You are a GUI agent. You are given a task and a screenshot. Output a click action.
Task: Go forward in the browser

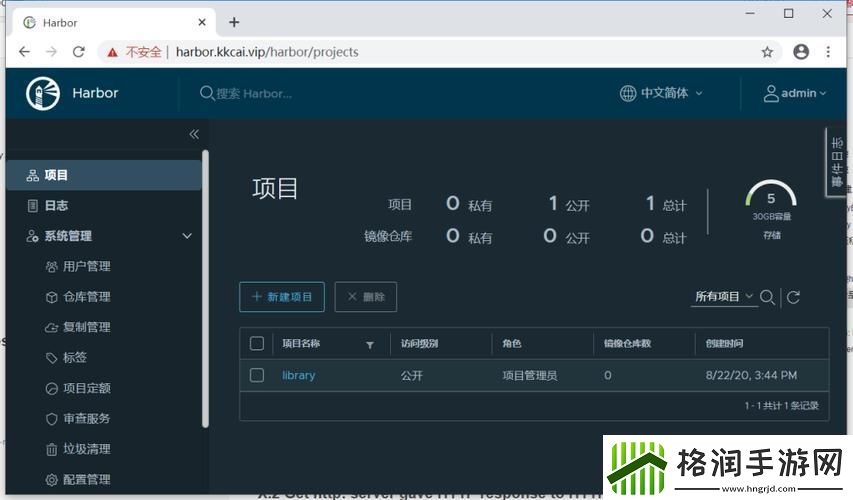pyautogui.click(x=52, y=52)
